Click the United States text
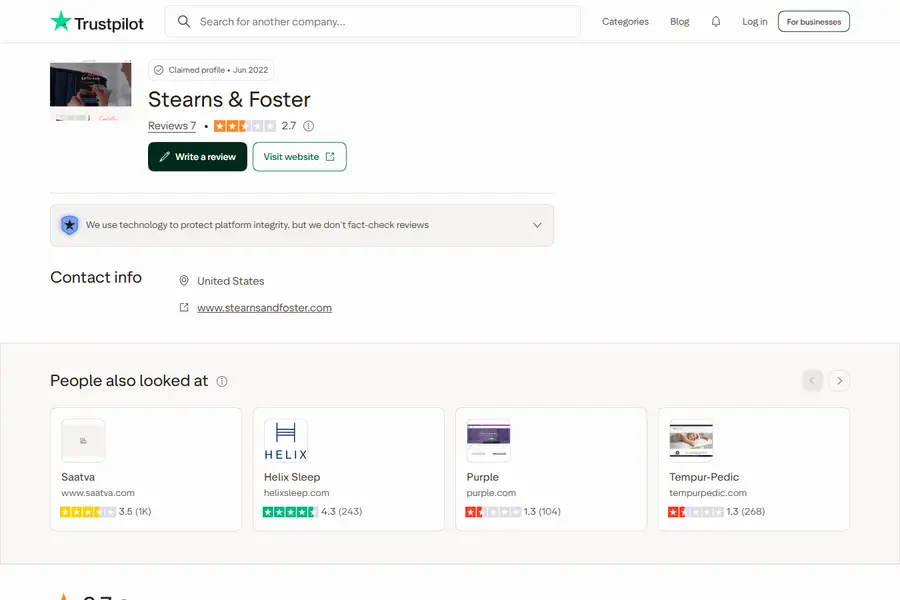Screen dimensions: 900x600 pos(231,281)
